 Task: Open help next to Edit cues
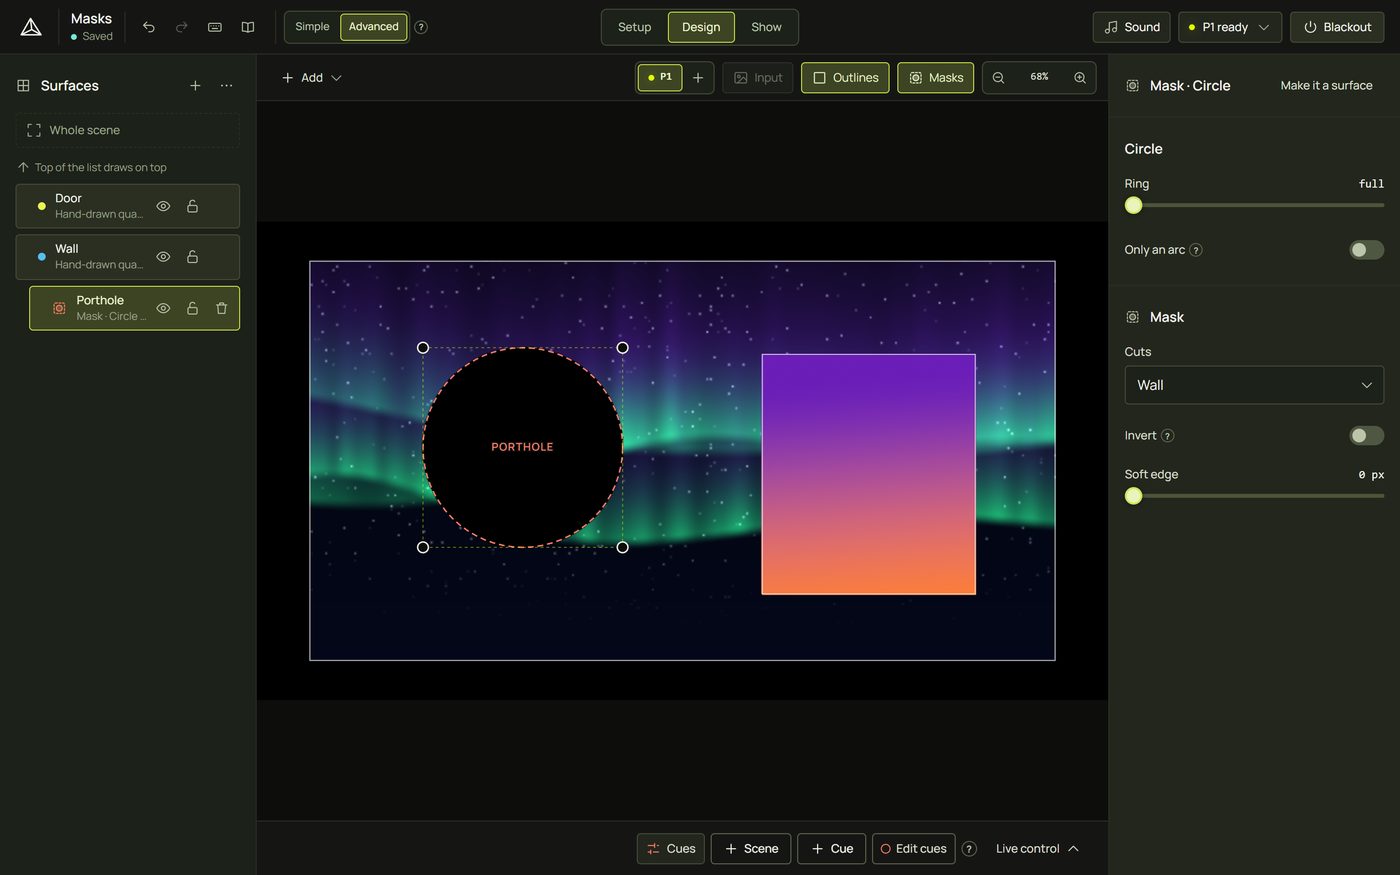[x=969, y=849]
